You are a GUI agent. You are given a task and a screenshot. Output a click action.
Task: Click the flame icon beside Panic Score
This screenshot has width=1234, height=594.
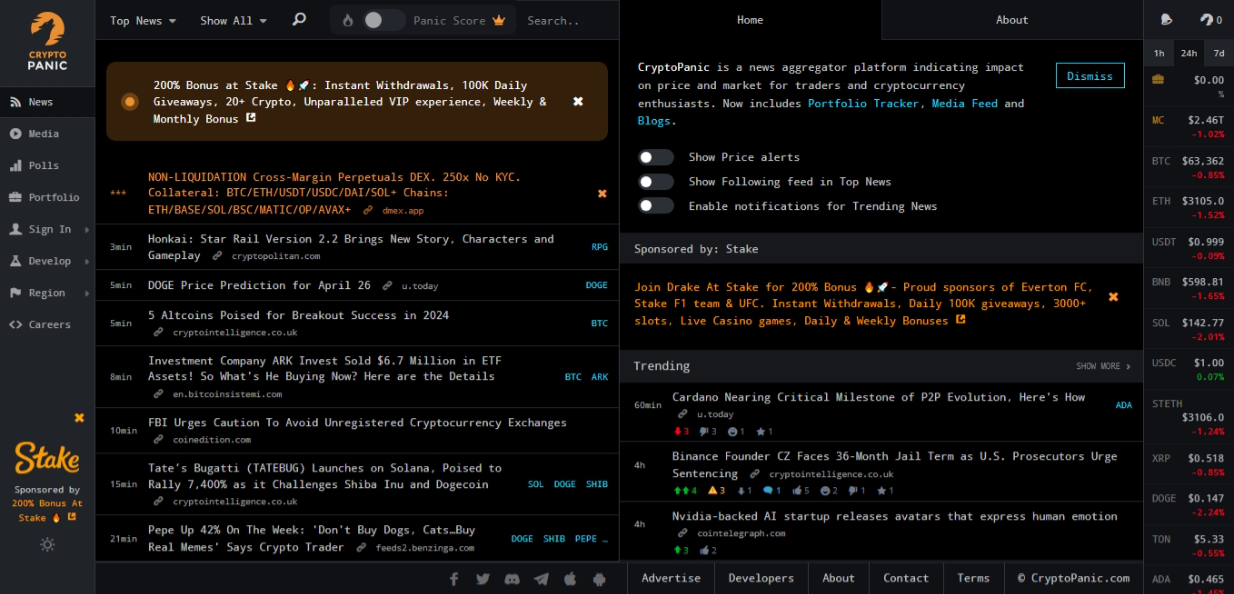[x=348, y=20]
